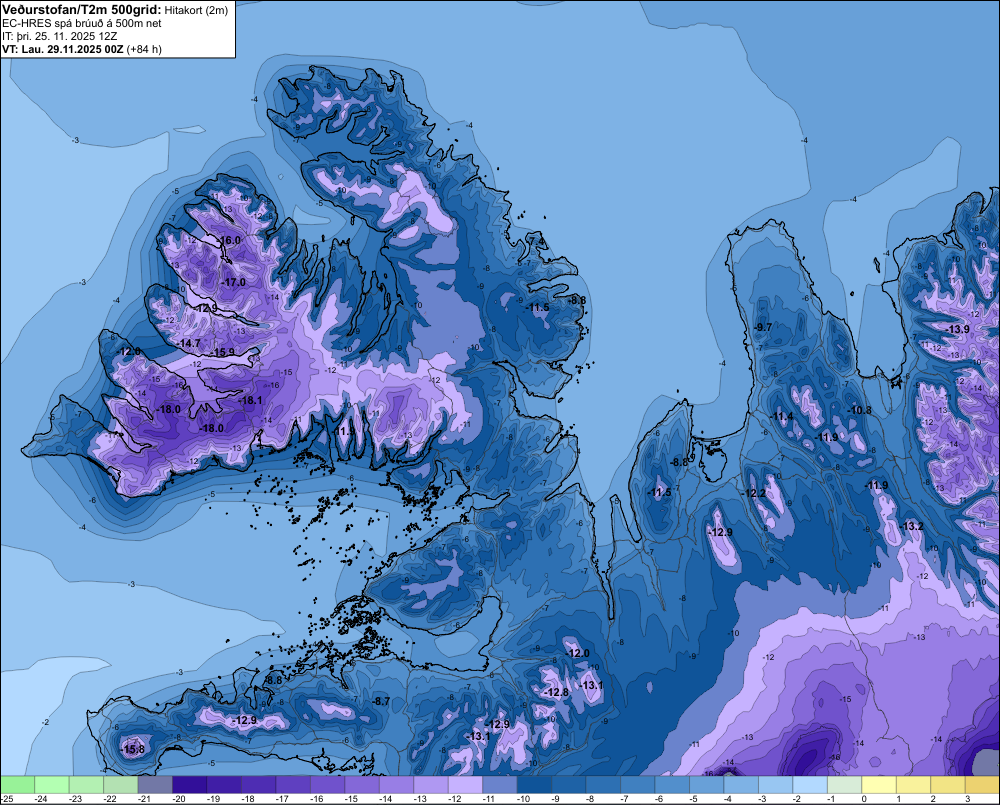Click the -18.1 temperature label
The image size is (1000, 805).
click(251, 401)
